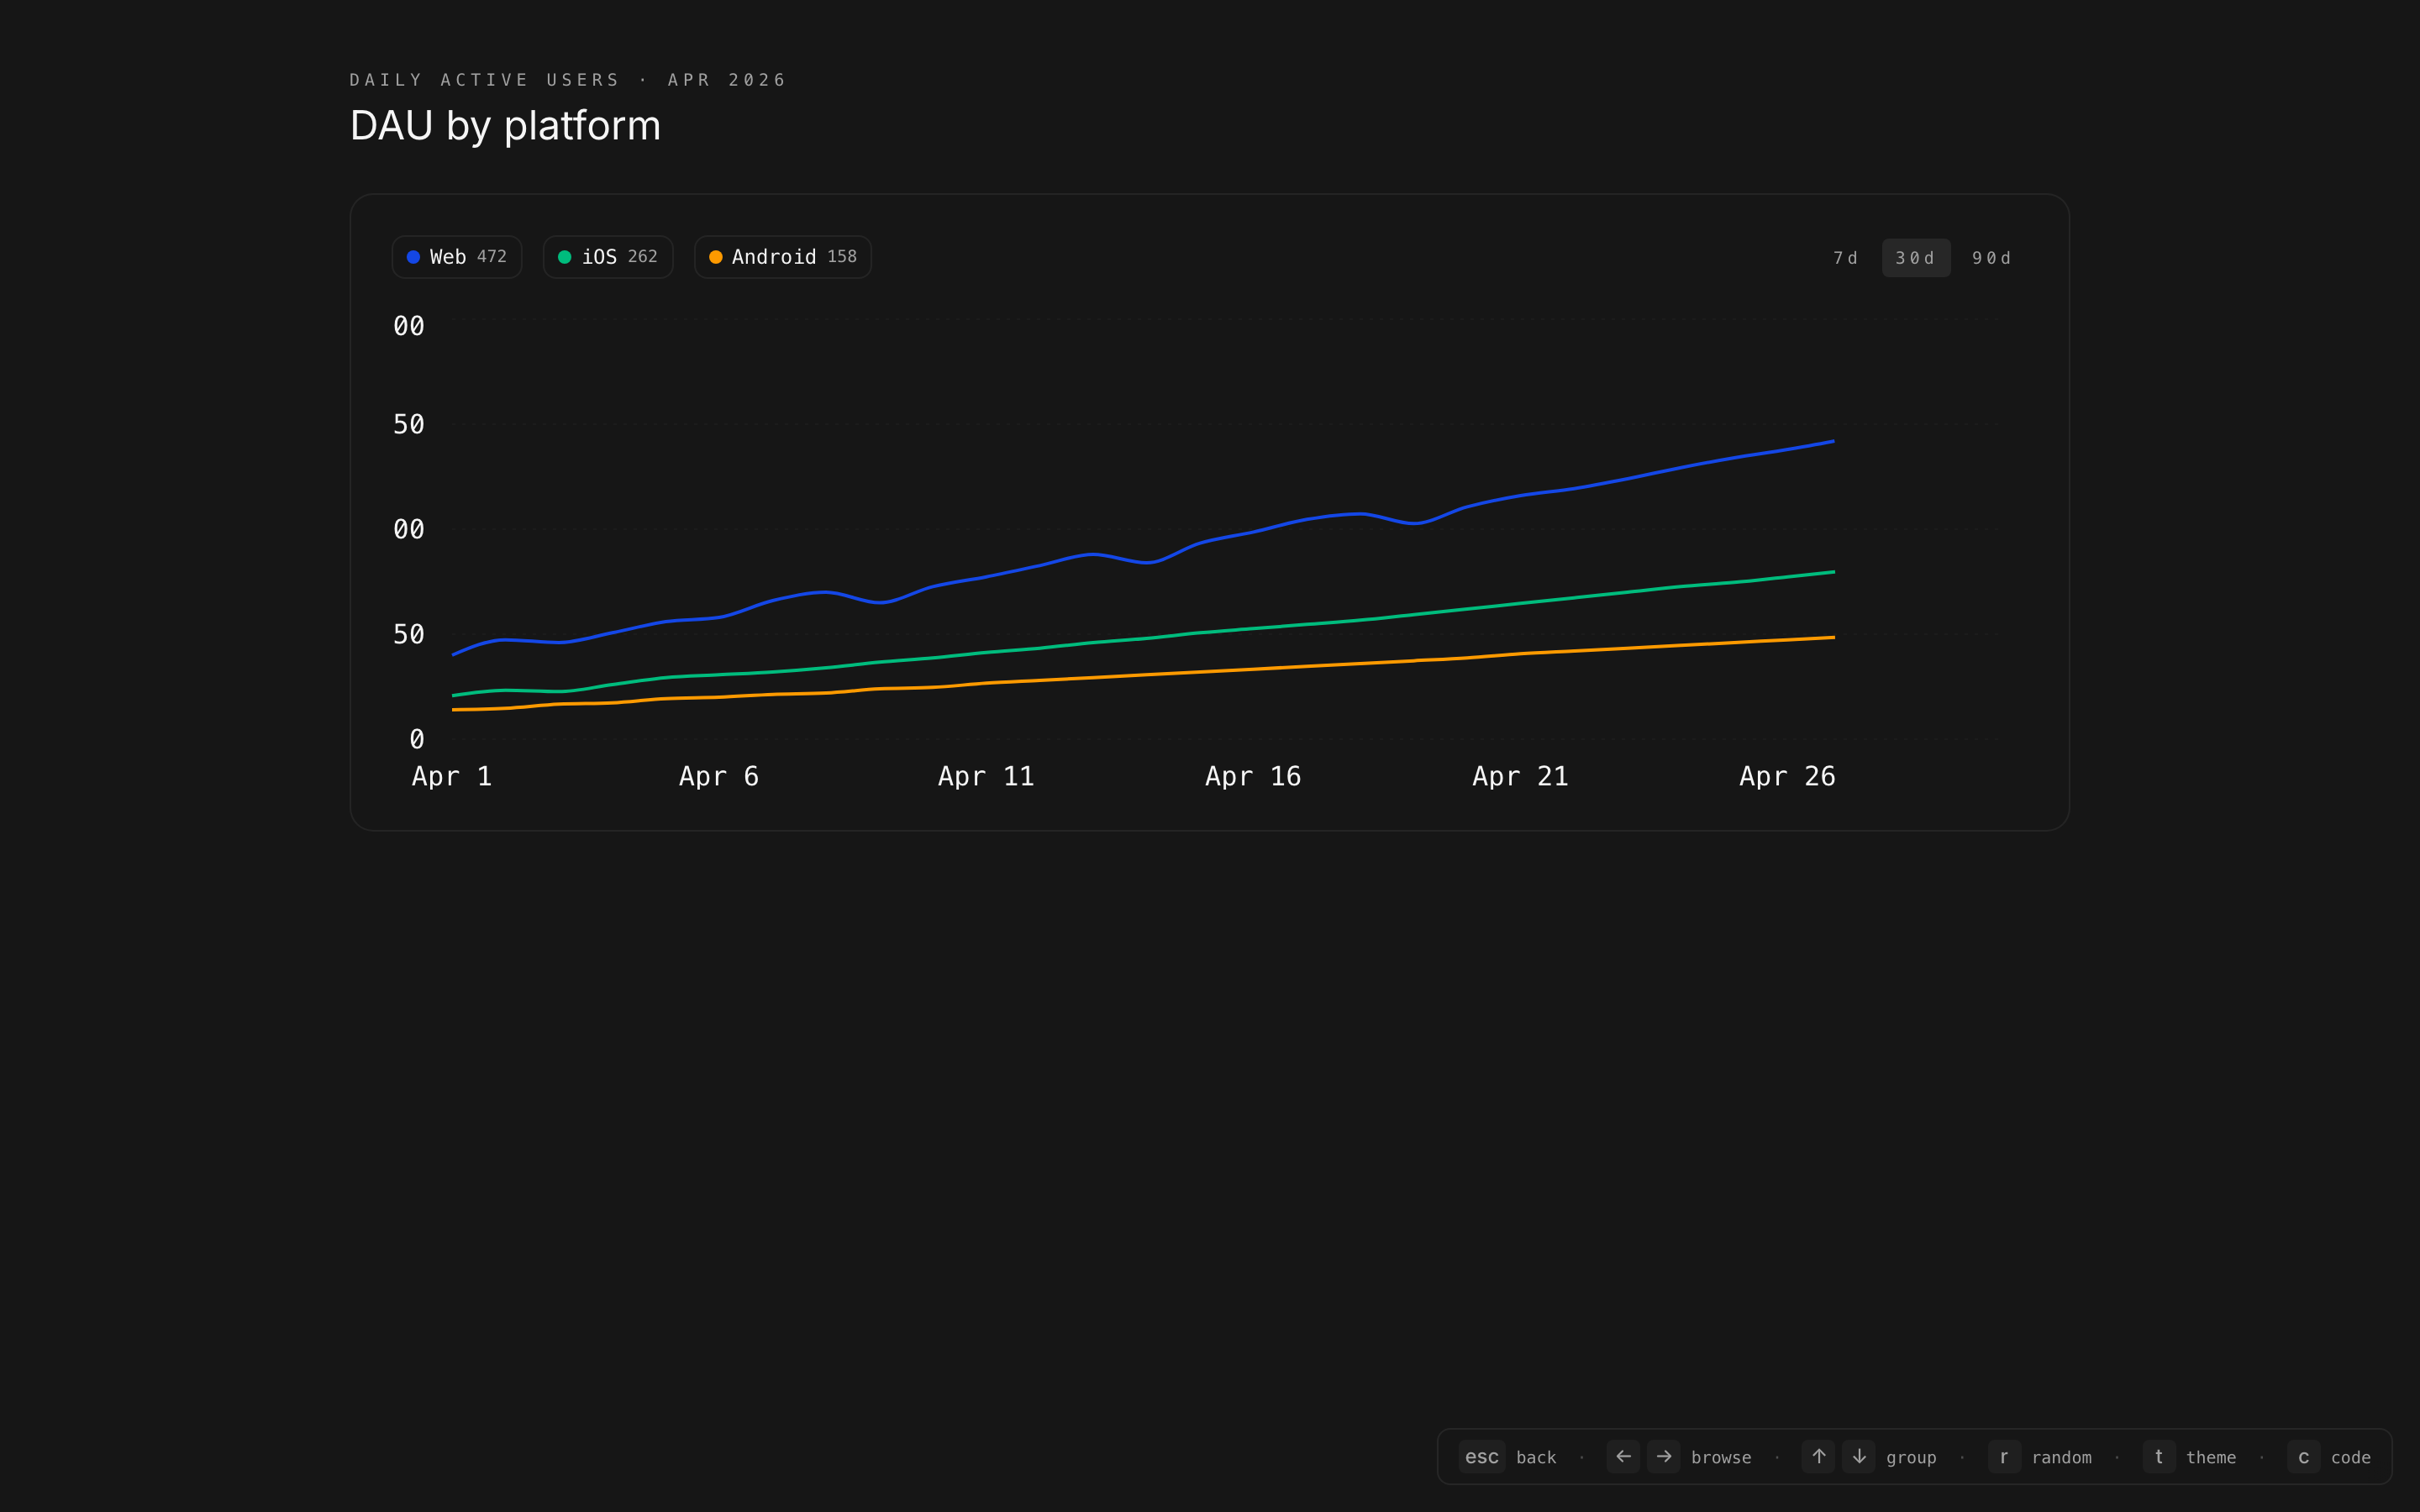The height and width of the screenshot is (1512, 2420).
Task: Click the DAU by platform heading
Action: point(505,126)
